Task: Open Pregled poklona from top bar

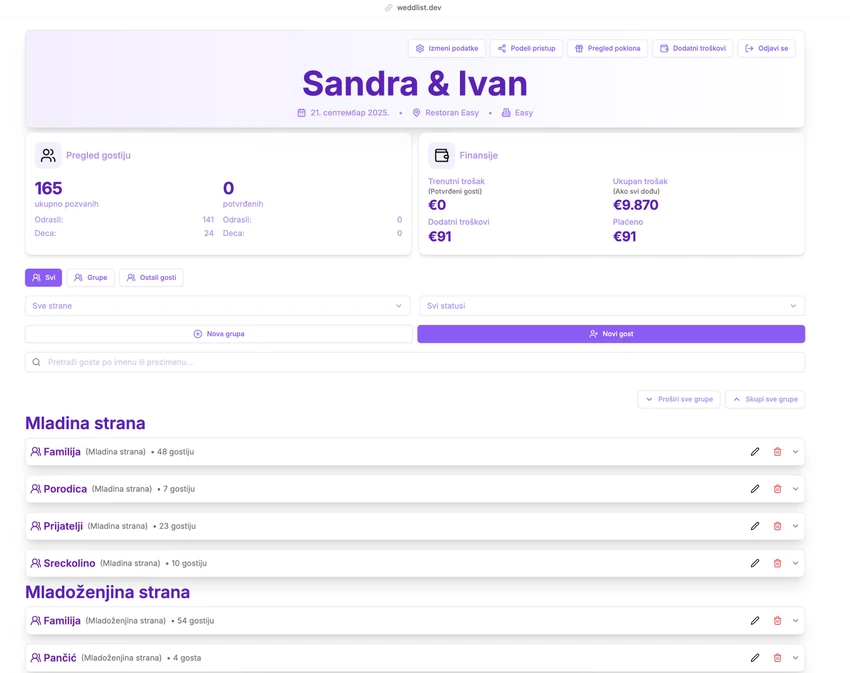Action: pos(607,48)
